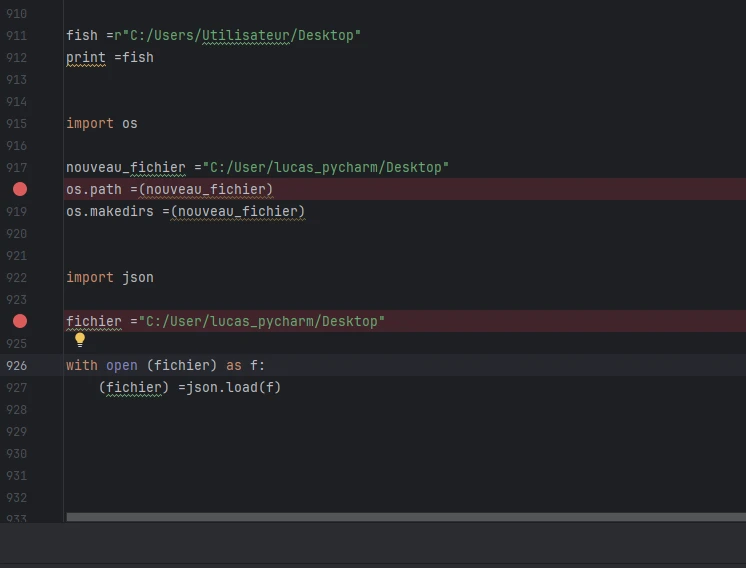Click the 'open' function call
This screenshot has width=746, height=568.
(x=121, y=365)
